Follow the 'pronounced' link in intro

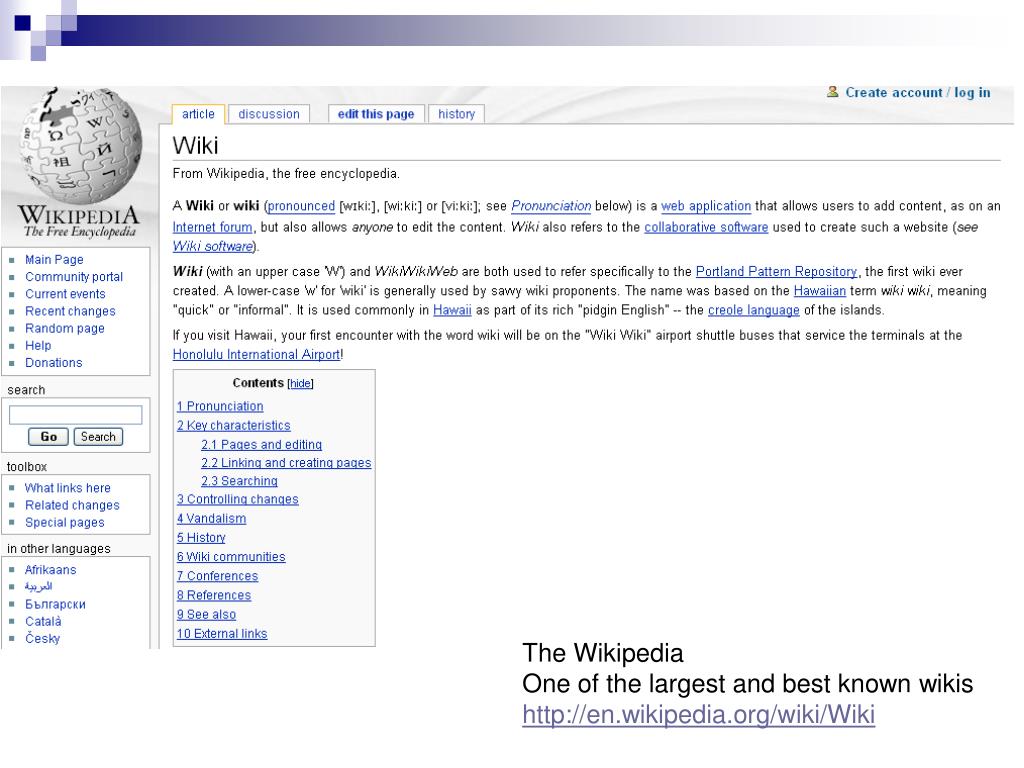(x=301, y=206)
